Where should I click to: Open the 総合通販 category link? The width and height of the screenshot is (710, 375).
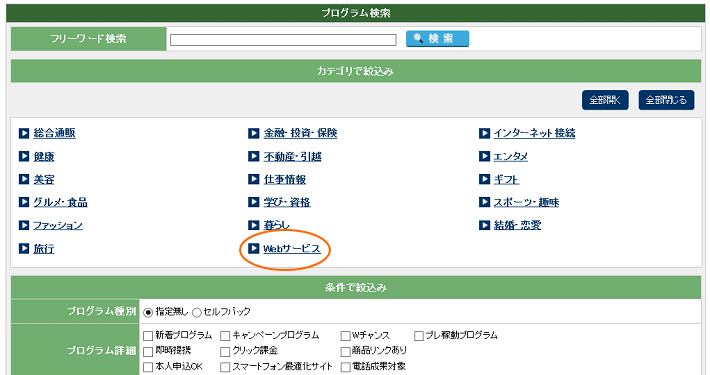54,133
